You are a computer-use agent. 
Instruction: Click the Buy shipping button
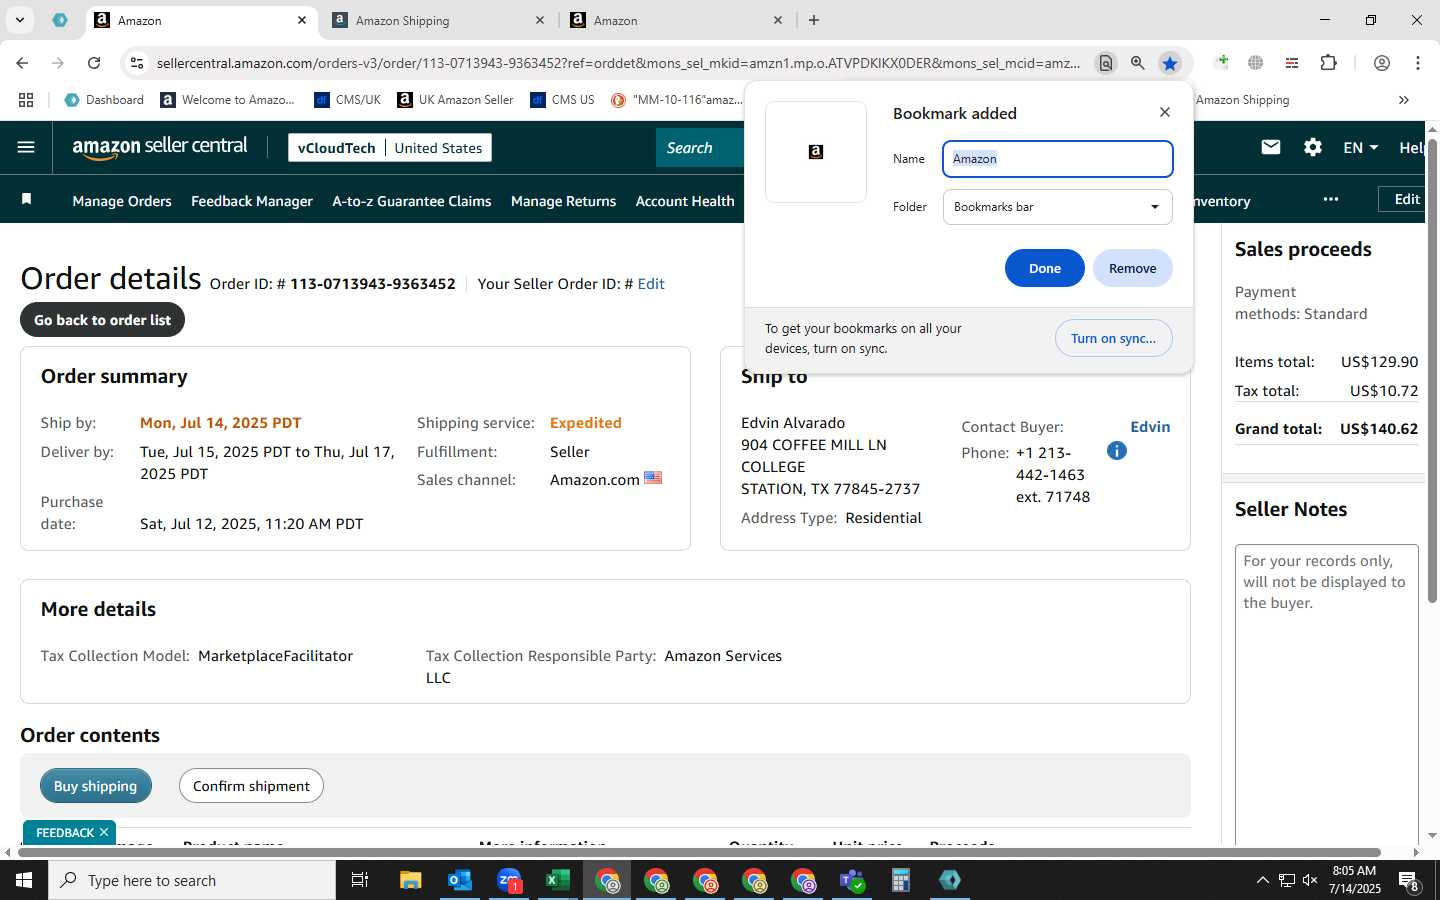pos(96,786)
